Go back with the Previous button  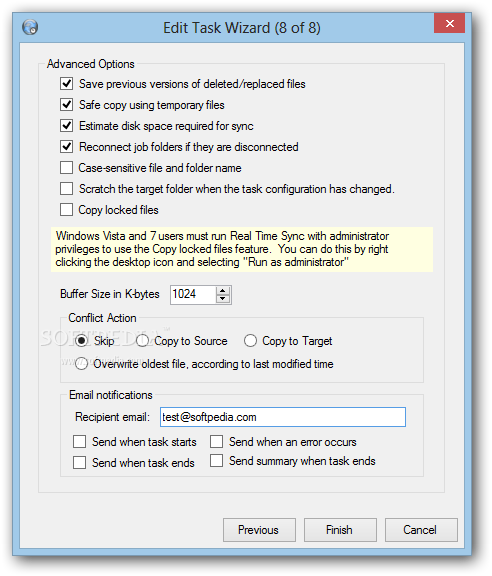[259, 530]
